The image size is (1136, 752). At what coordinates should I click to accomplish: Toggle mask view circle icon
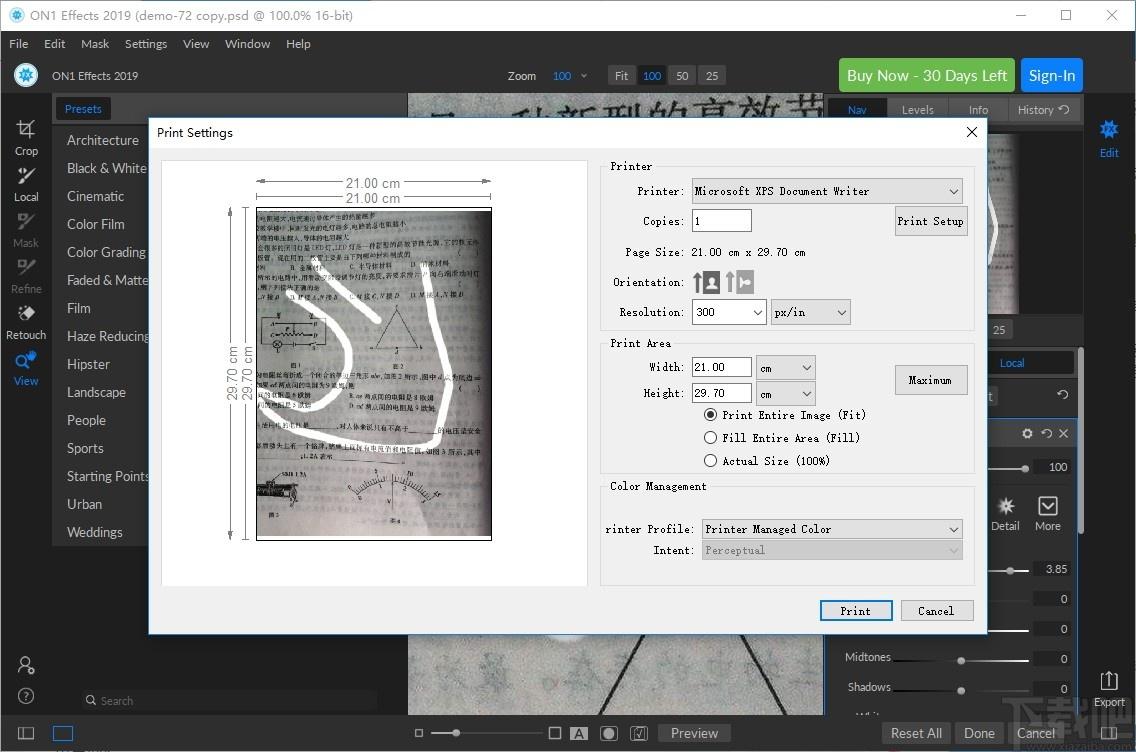coord(609,733)
